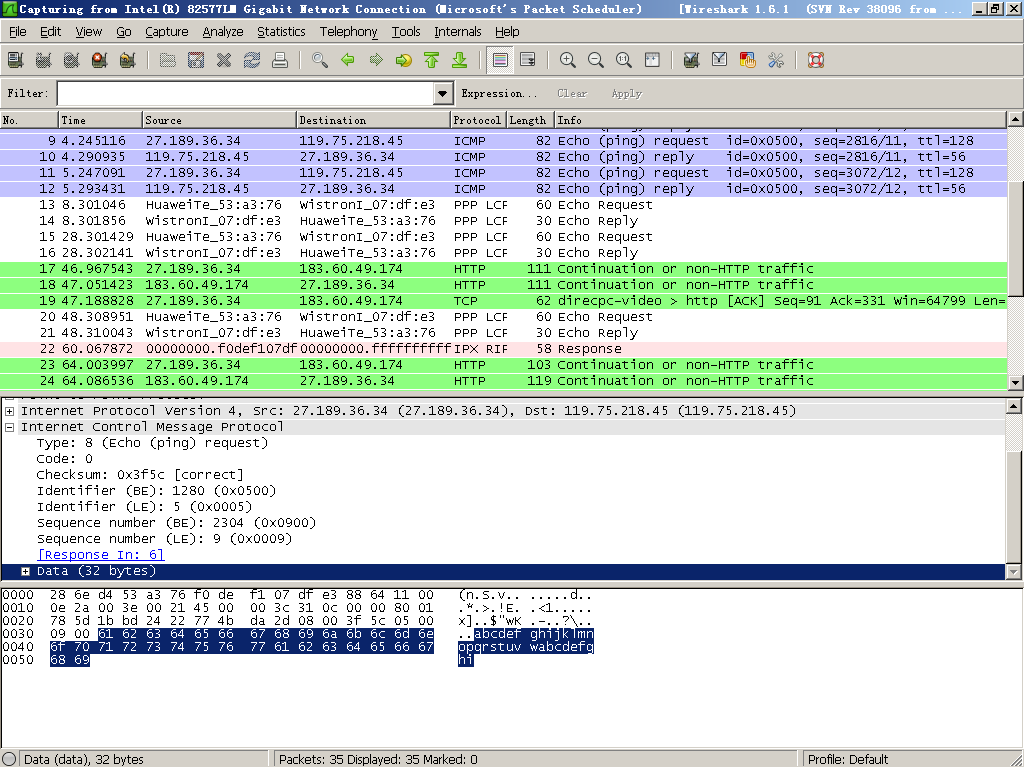Expand the Data (32 bytes) tree node
The width and height of the screenshot is (1024, 768).
(x=25, y=571)
